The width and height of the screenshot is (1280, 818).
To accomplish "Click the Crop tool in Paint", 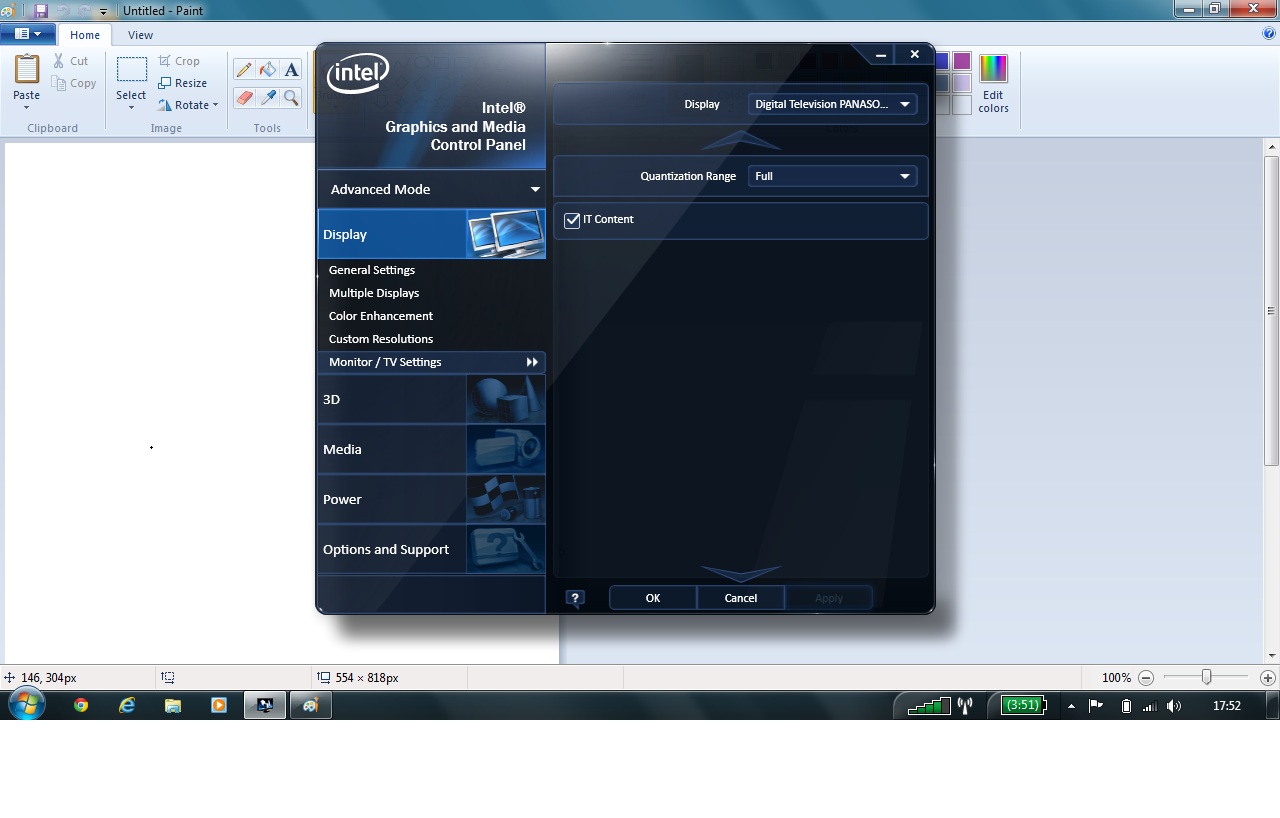I will pyautogui.click(x=179, y=61).
